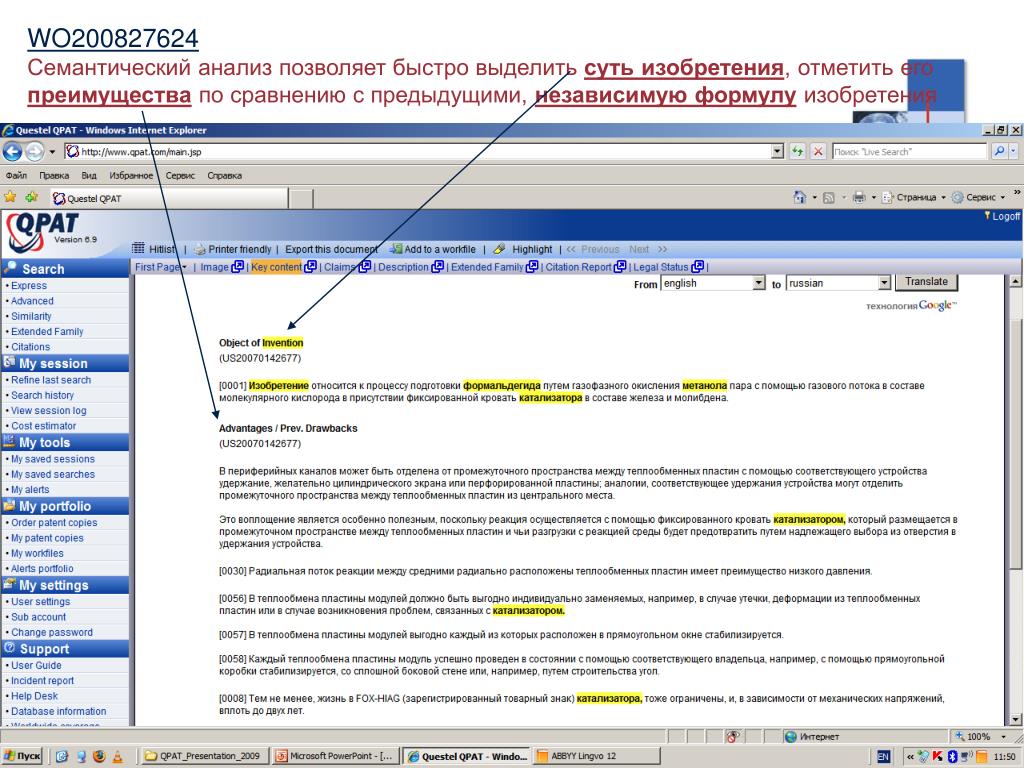1024x768 pixels.
Task: Click the content scrollbar down arrow
Action: click(1016, 718)
